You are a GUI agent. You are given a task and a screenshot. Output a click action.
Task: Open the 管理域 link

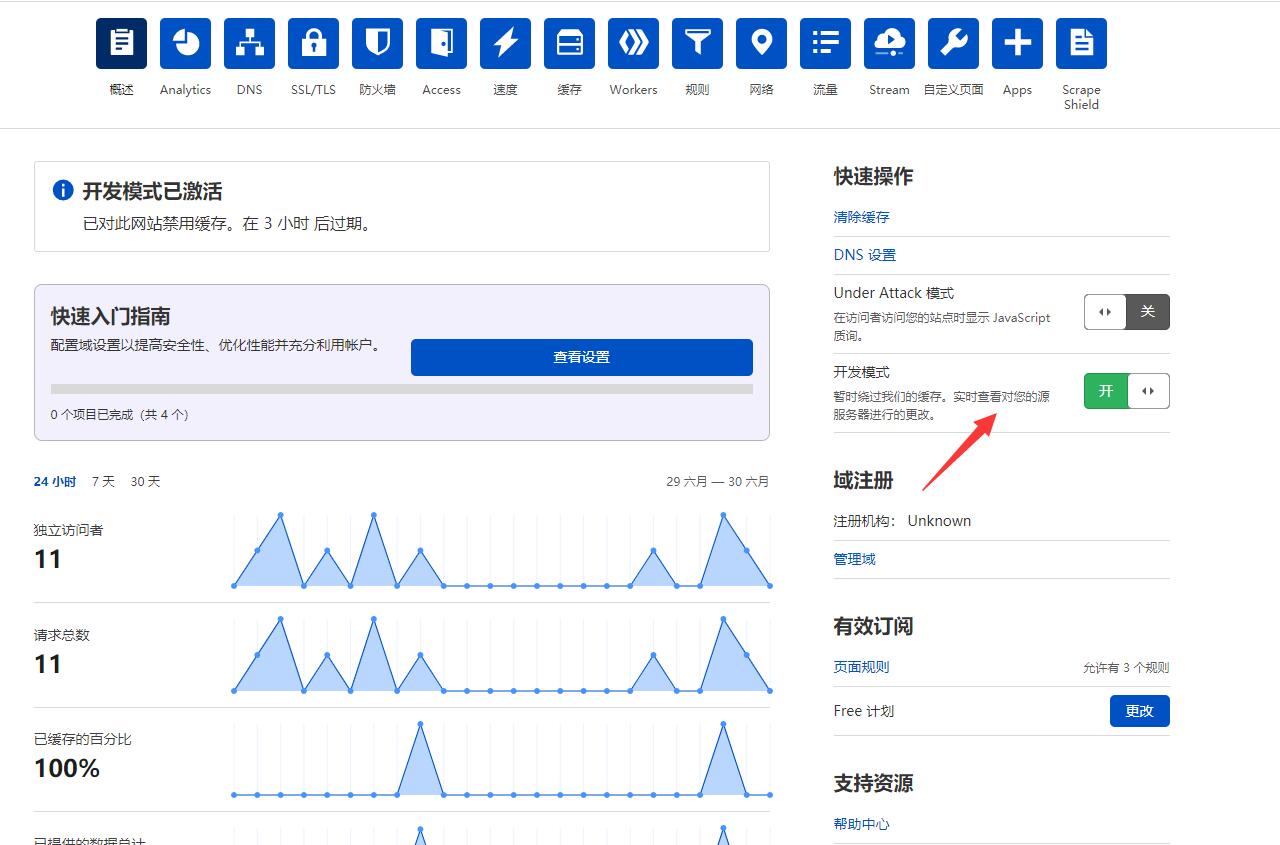coord(854,559)
